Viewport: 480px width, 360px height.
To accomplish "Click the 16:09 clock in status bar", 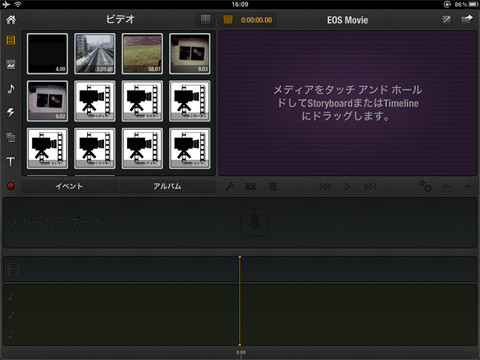I will 240,4.
